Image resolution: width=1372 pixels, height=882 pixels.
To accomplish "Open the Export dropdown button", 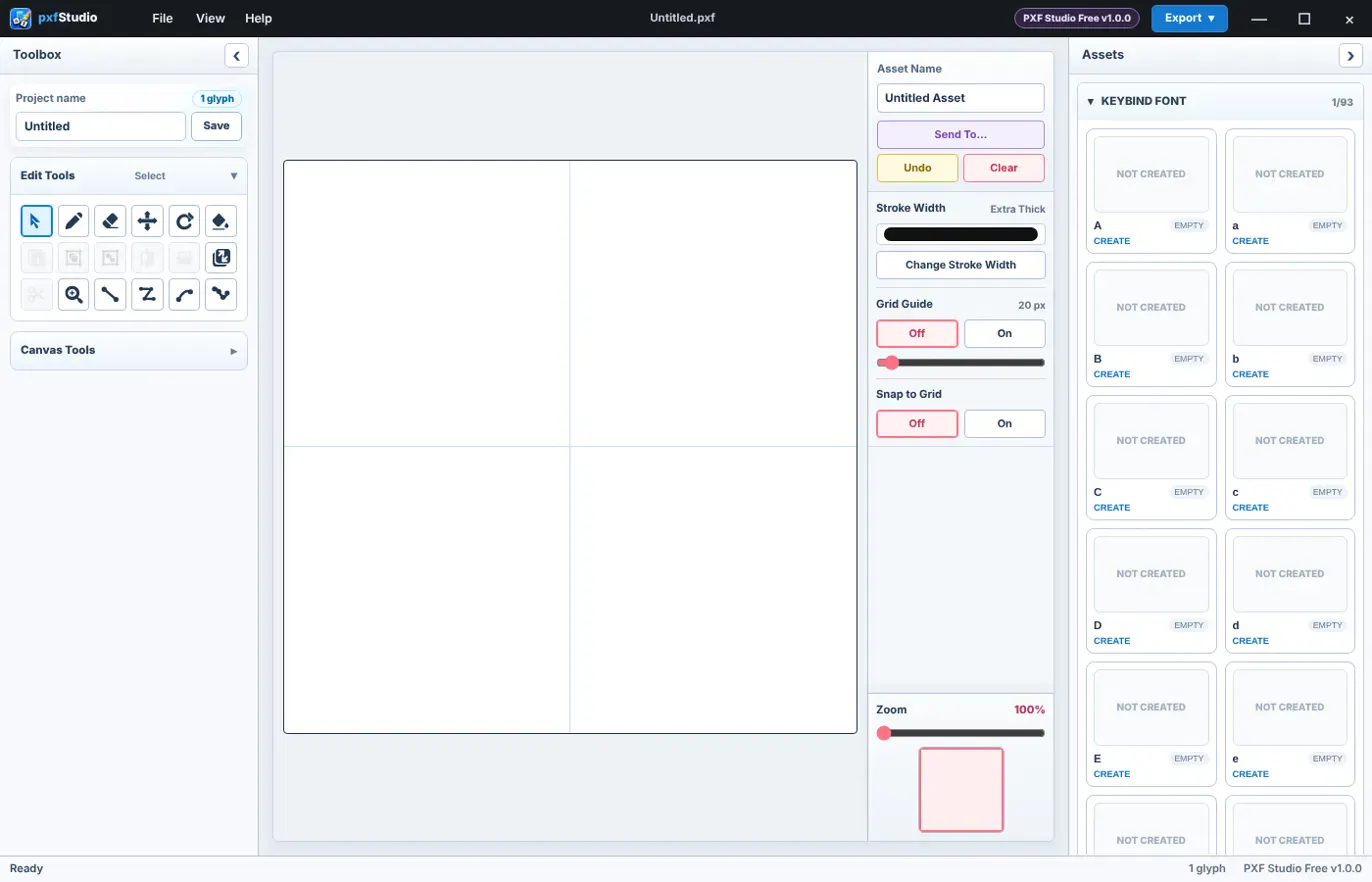I will coord(1189,18).
